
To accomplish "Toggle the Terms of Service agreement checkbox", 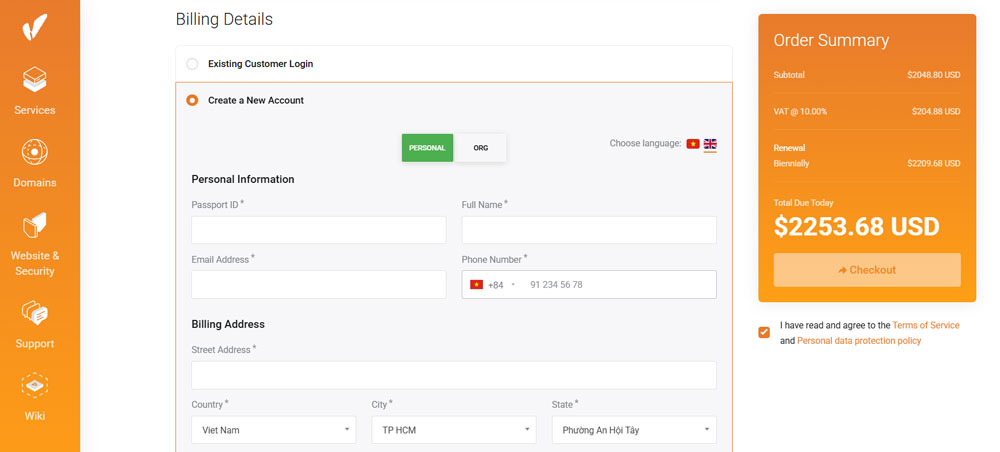I will point(764,332).
